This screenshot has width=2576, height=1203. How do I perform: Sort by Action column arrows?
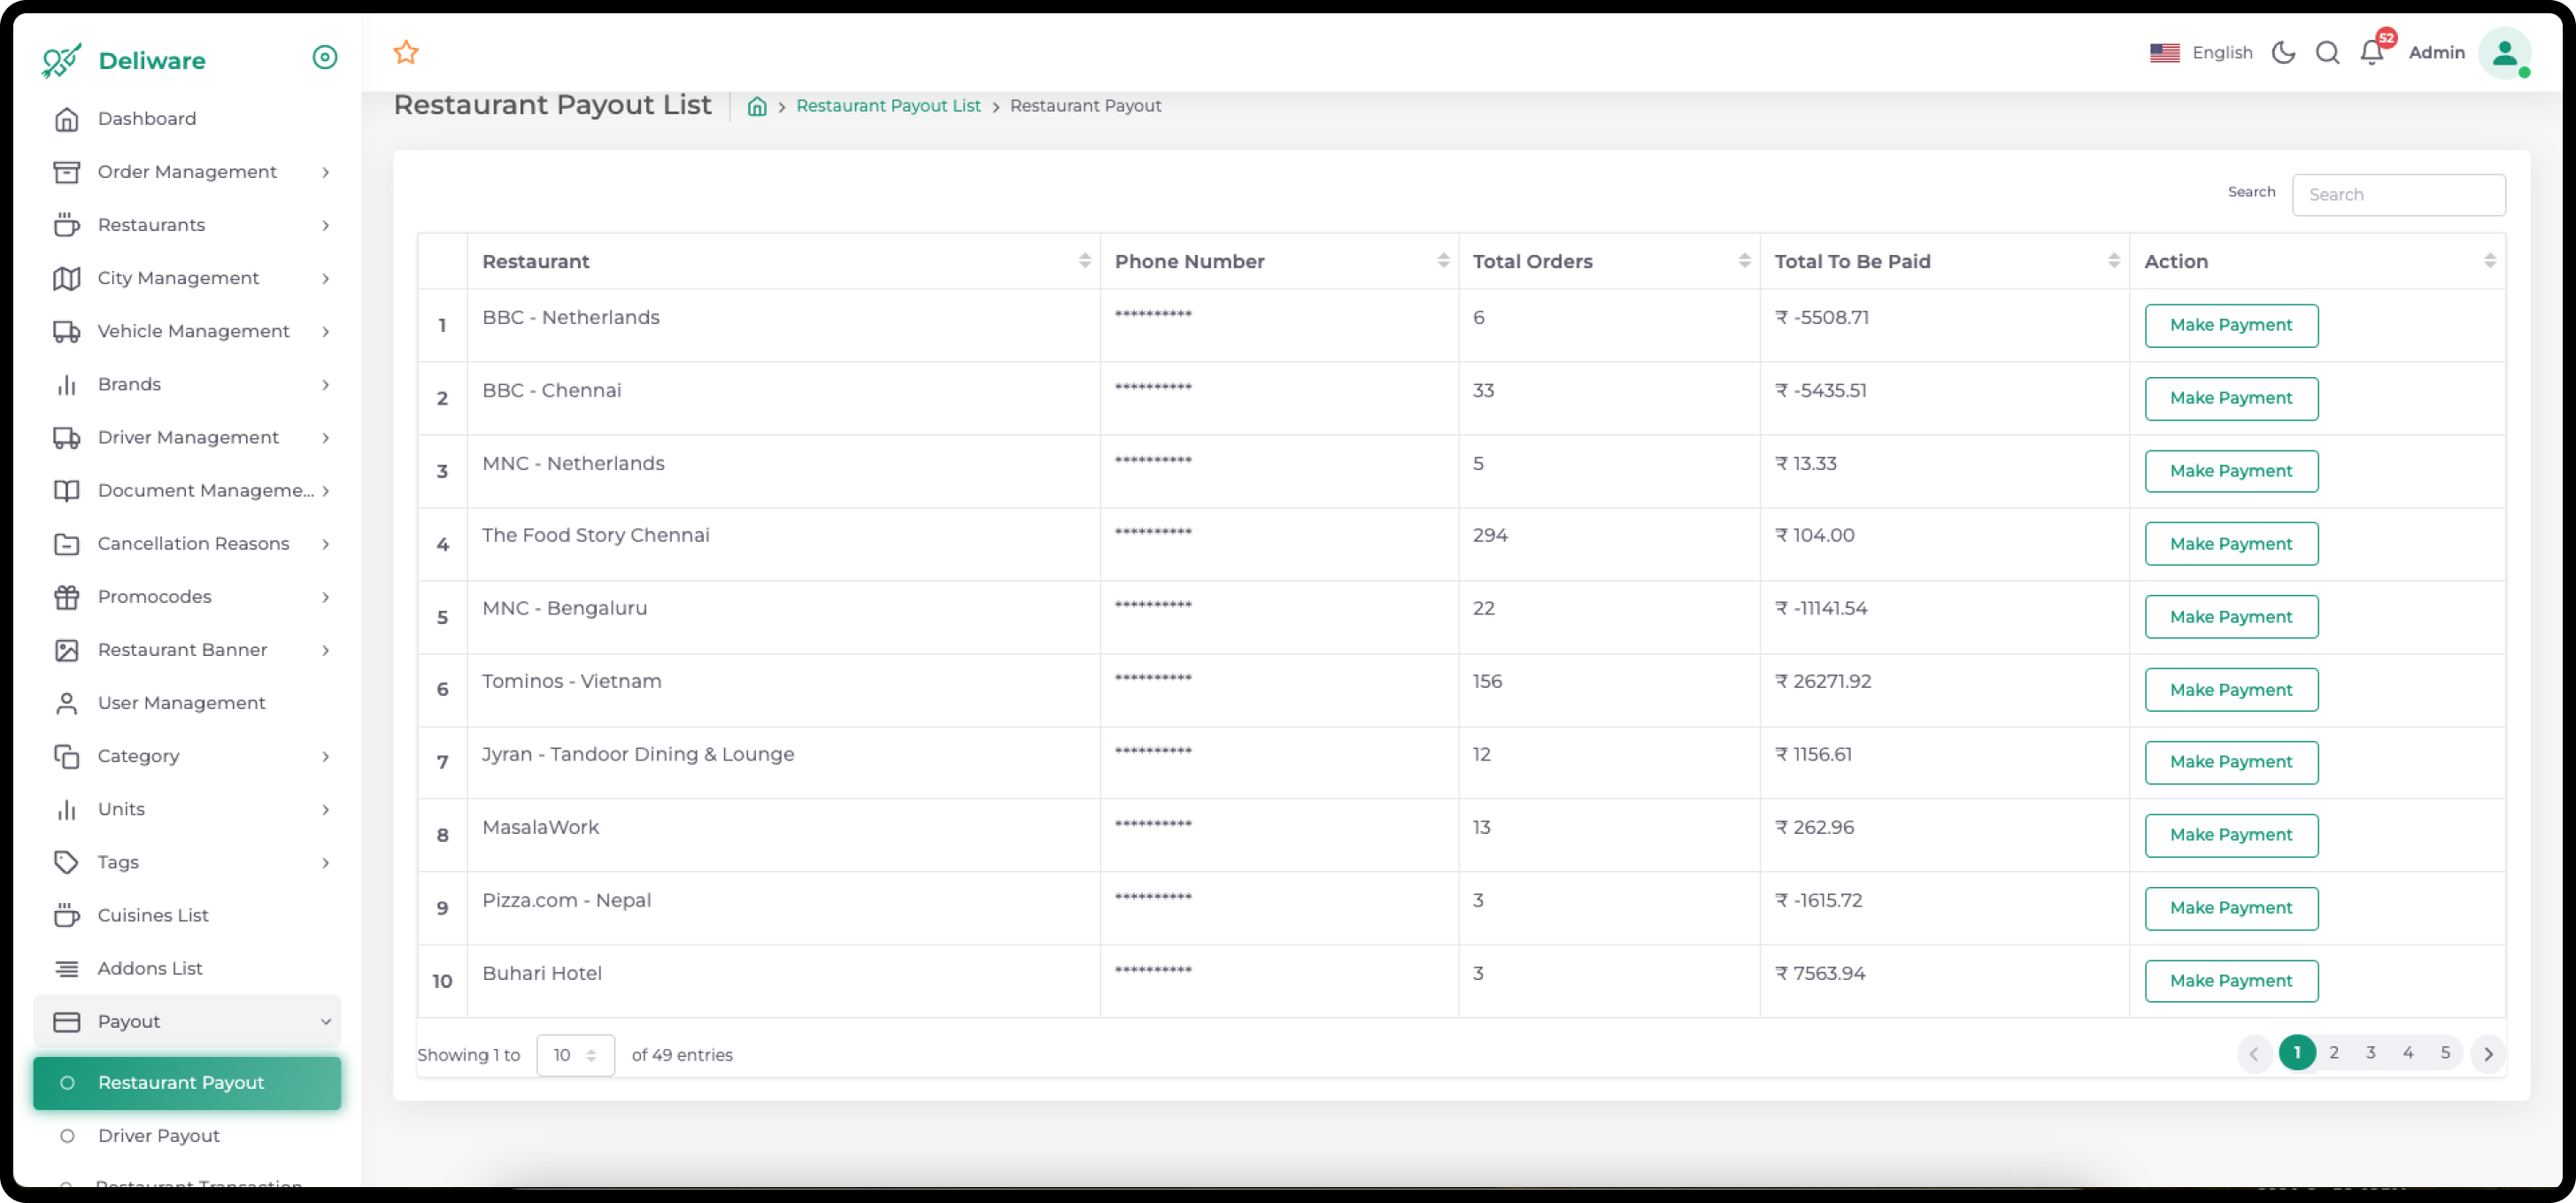(2489, 261)
